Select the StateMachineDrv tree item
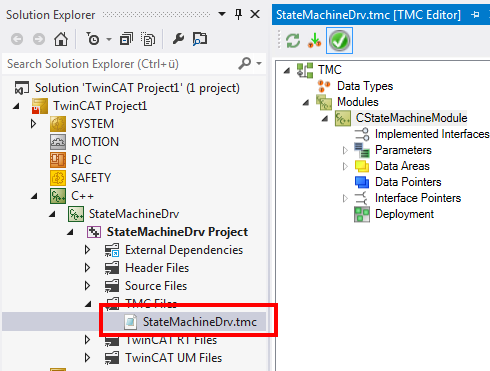 point(134,214)
